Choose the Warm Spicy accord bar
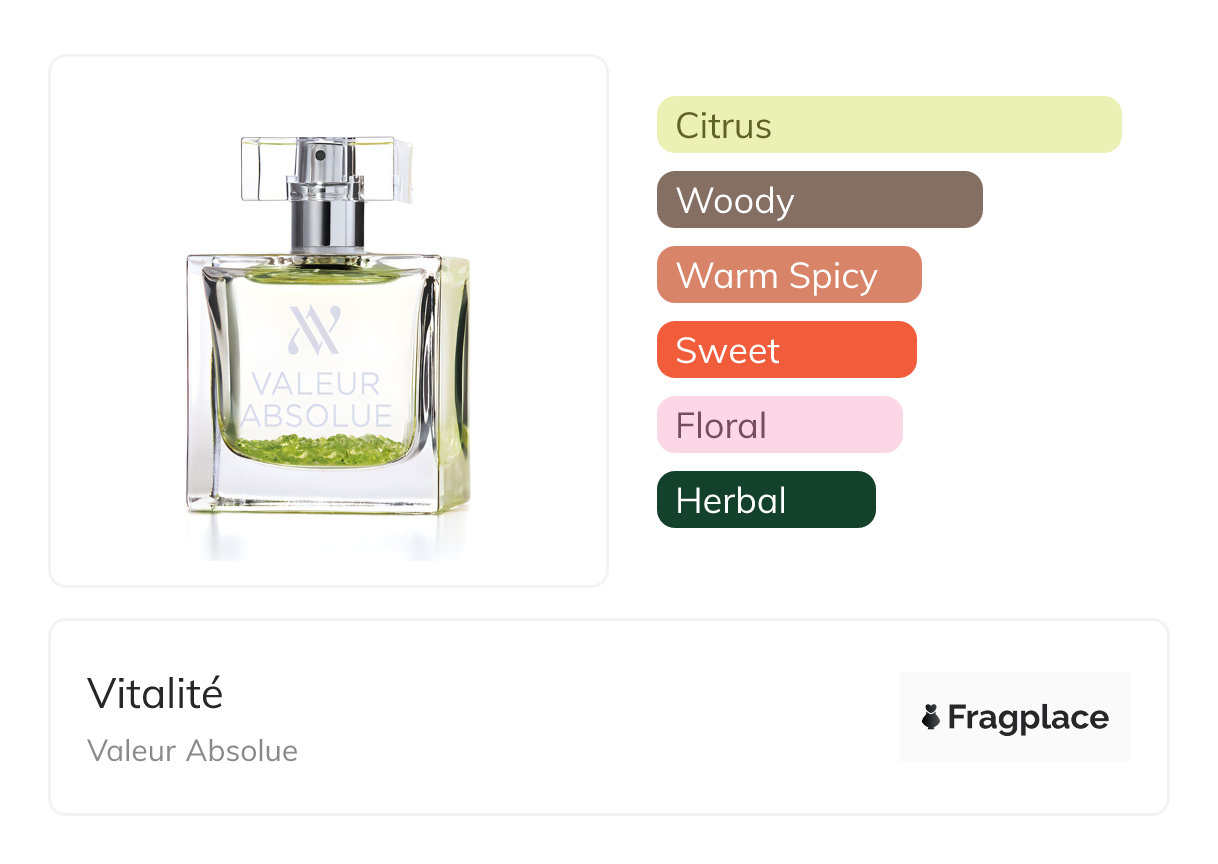1218x864 pixels. click(x=789, y=275)
